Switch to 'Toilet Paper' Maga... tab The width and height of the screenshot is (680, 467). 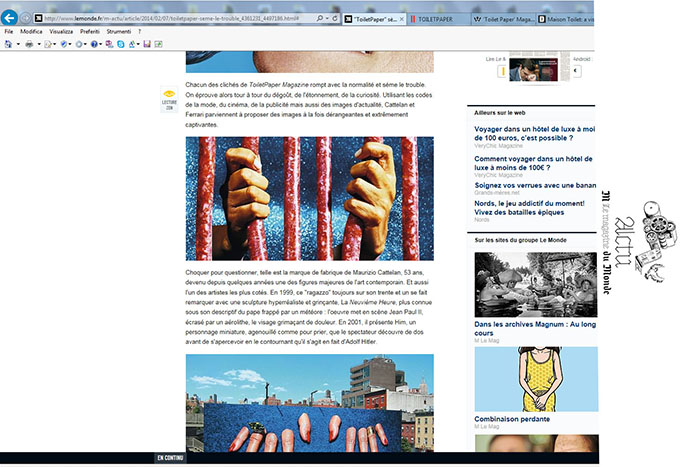tap(503, 19)
